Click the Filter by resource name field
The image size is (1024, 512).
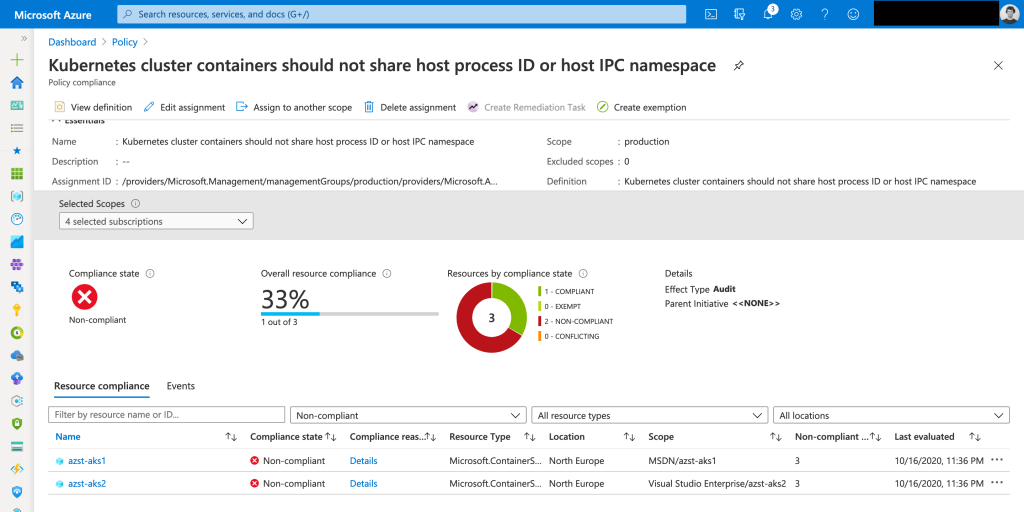[167, 415]
